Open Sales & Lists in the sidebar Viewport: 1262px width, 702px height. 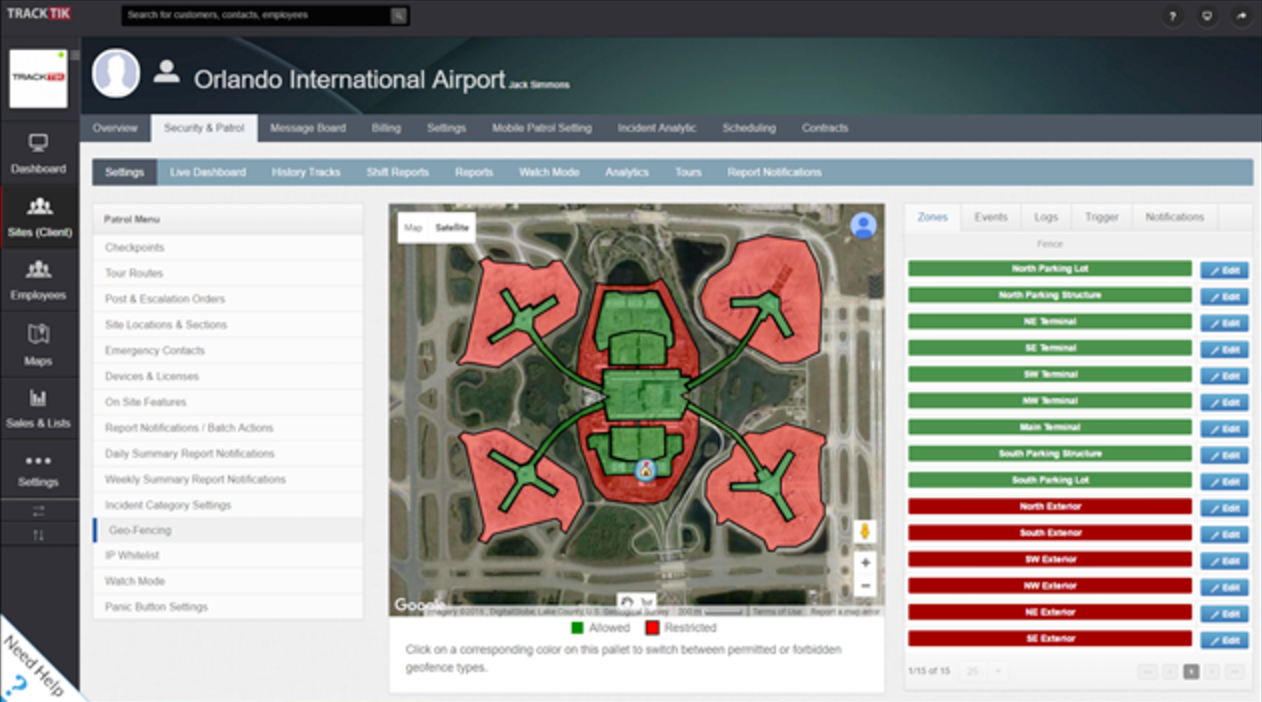pyautogui.click(x=39, y=408)
